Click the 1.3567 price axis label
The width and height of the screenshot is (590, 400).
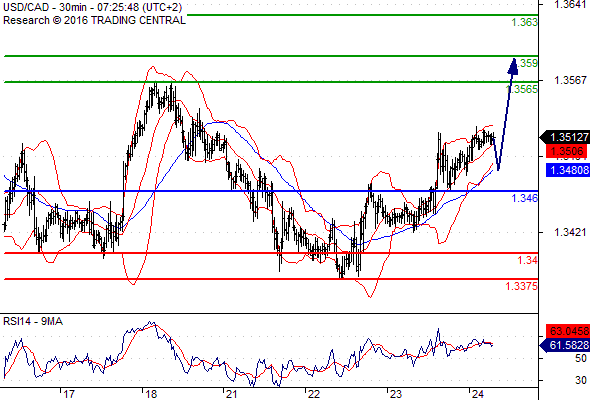coord(570,80)
